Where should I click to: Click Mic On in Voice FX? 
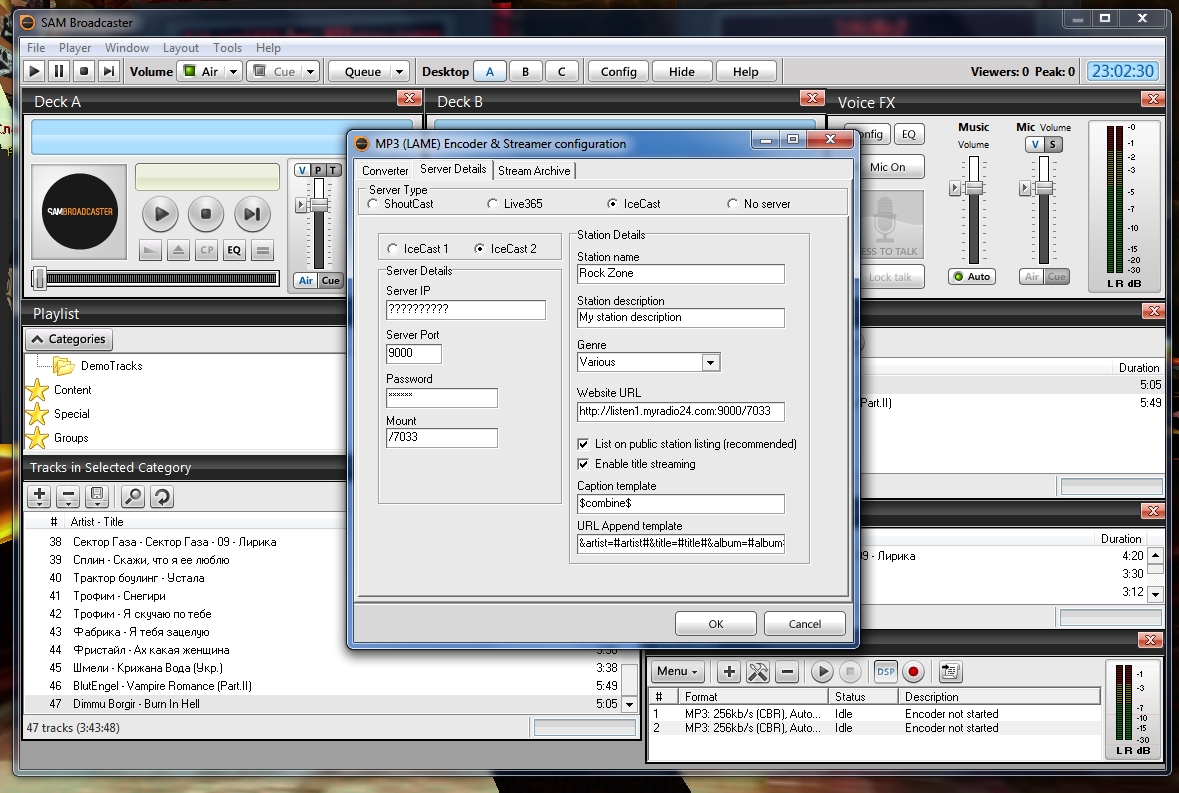pos(887,167)
